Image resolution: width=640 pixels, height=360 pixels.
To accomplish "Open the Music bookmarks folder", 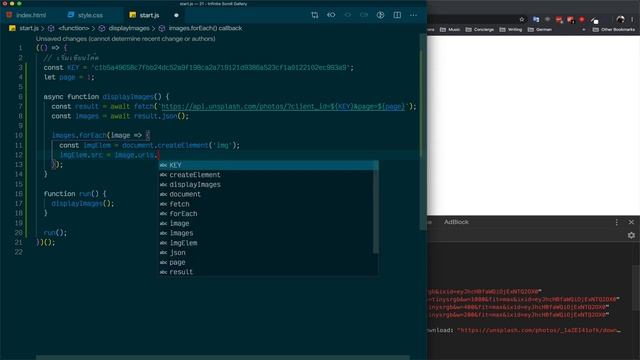I will (450, 29).
